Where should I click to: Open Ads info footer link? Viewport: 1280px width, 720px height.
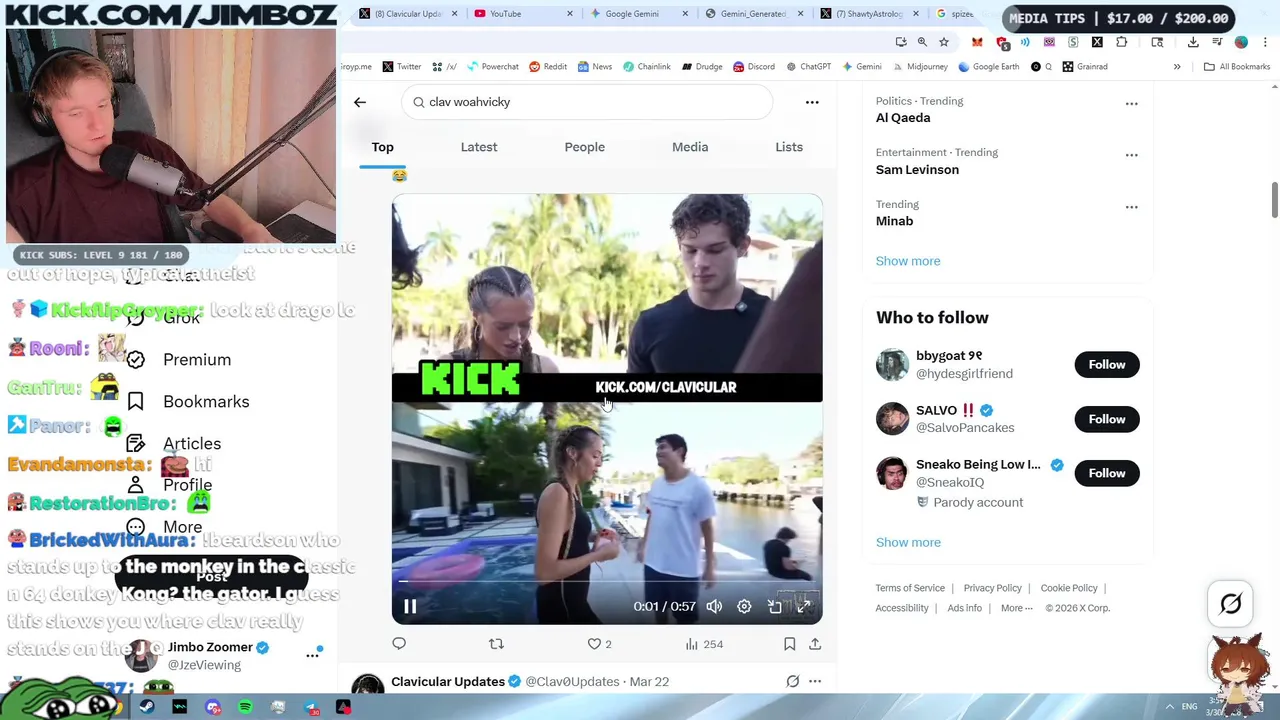965,608
